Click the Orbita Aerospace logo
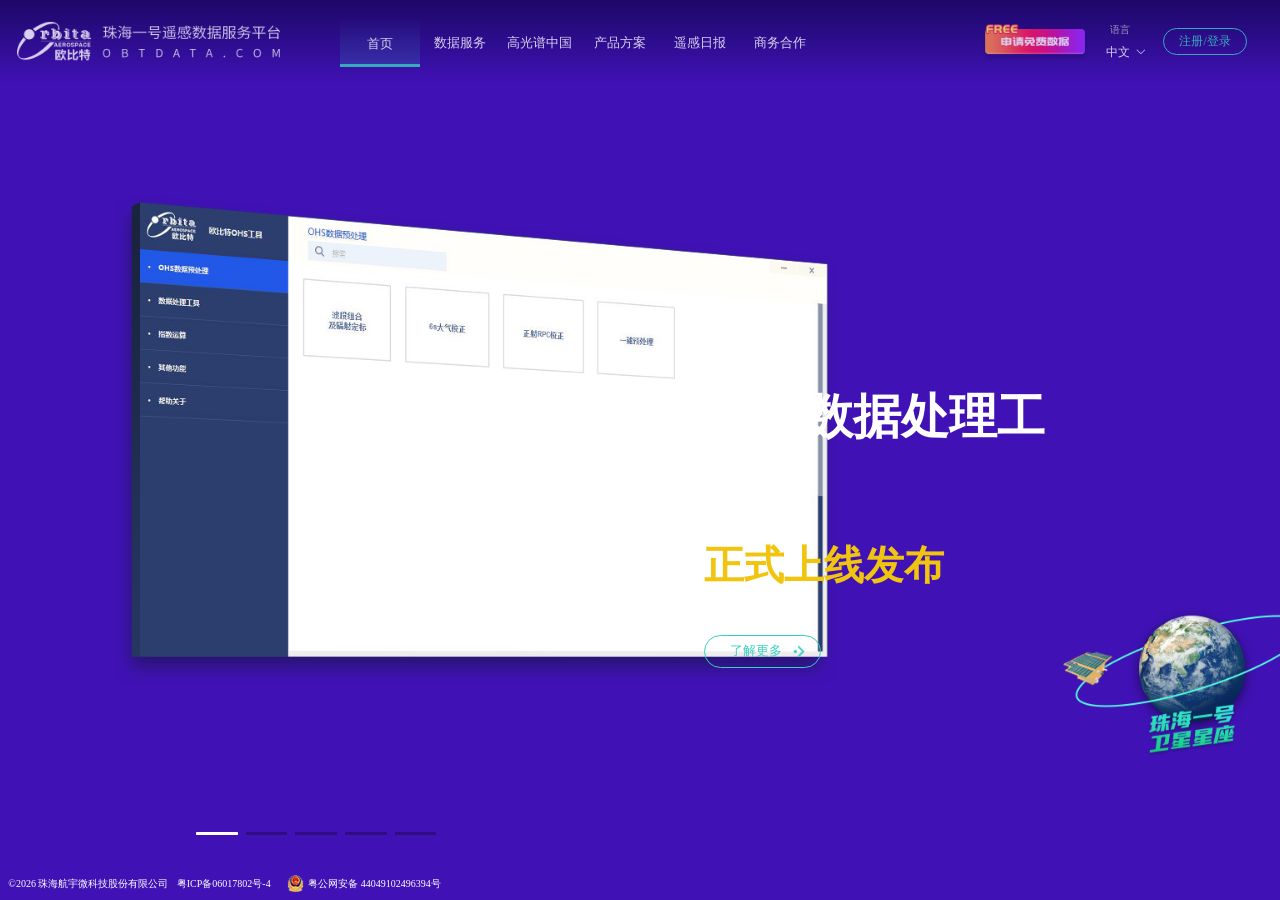This screenshot has width=1280, height=900. coord(54,41)
